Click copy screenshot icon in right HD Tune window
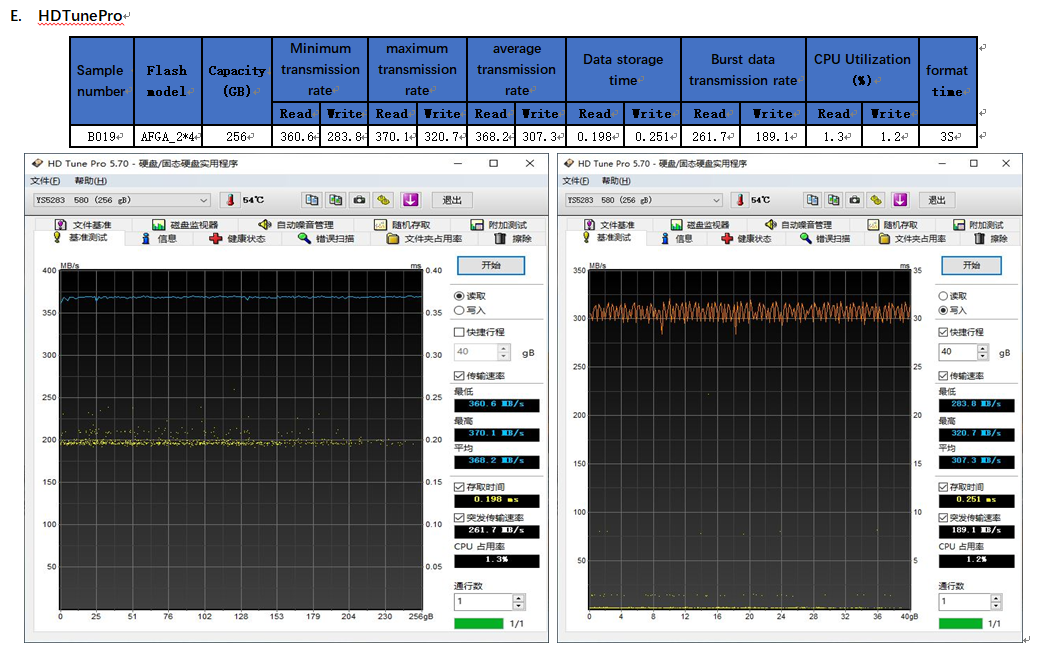Viewport: 1039px width, 656px height. click(834, 199)
